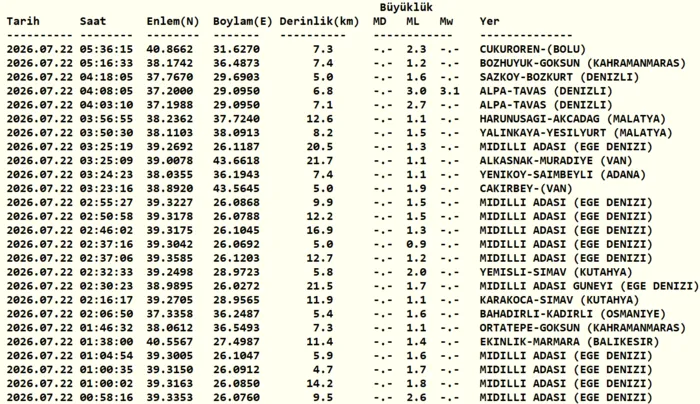This screenshot has height=404, width=700.
Task: Click longitude 26.1045
Action: point(236,230)
